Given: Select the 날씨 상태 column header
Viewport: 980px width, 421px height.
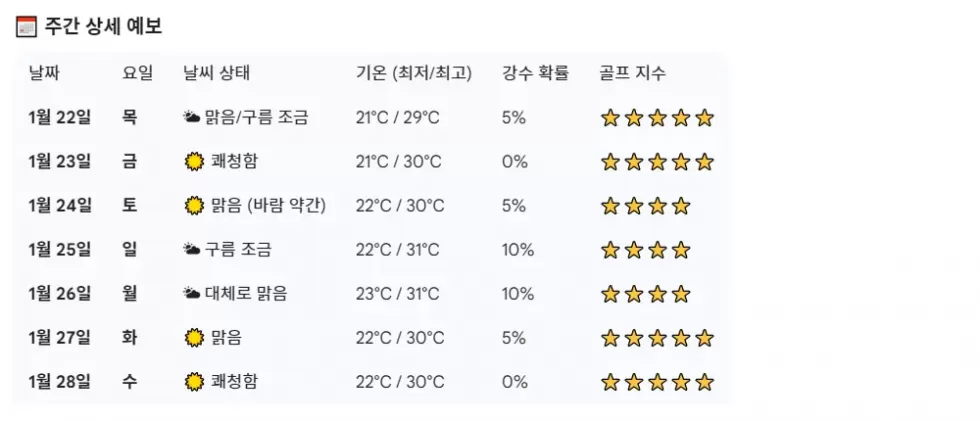Looking at the screenshot, I should tap(217, 73).
